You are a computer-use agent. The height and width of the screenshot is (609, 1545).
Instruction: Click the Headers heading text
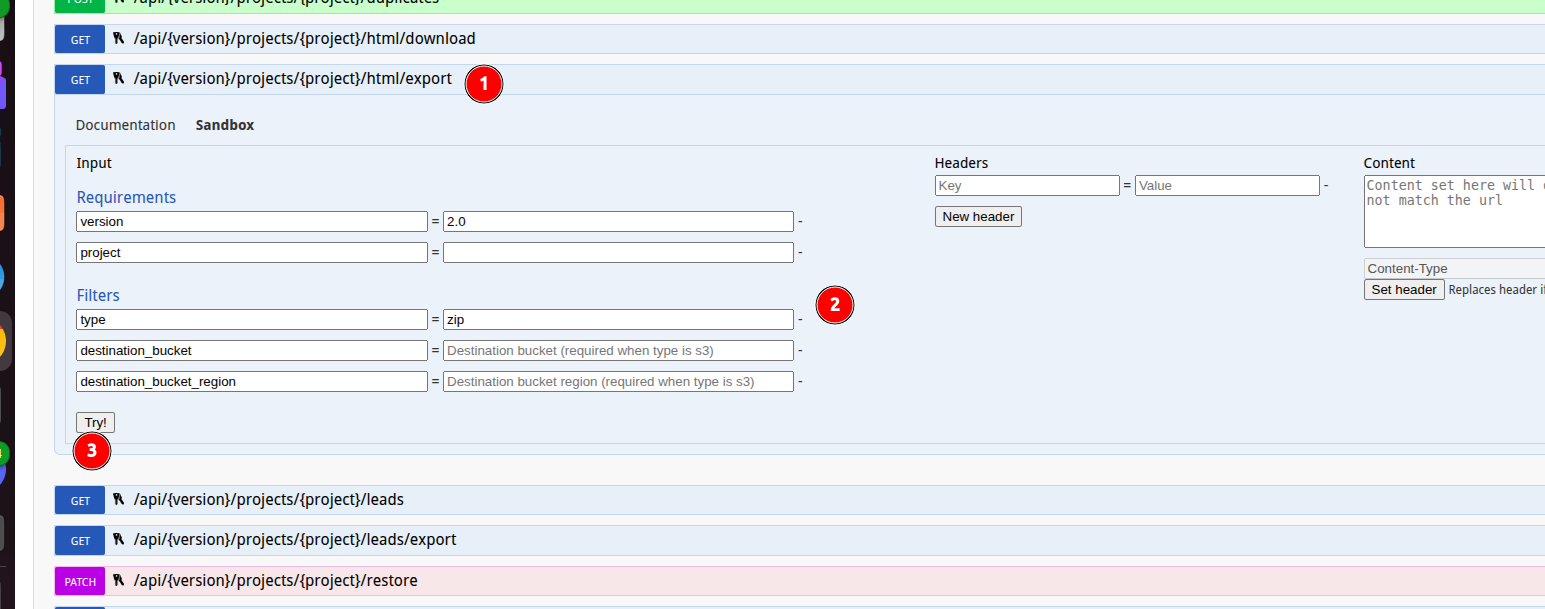[961, 163]
